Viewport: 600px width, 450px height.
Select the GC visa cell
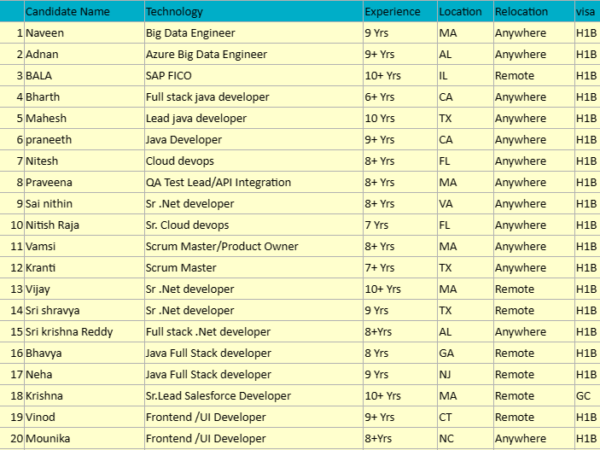tap(584, 395)
